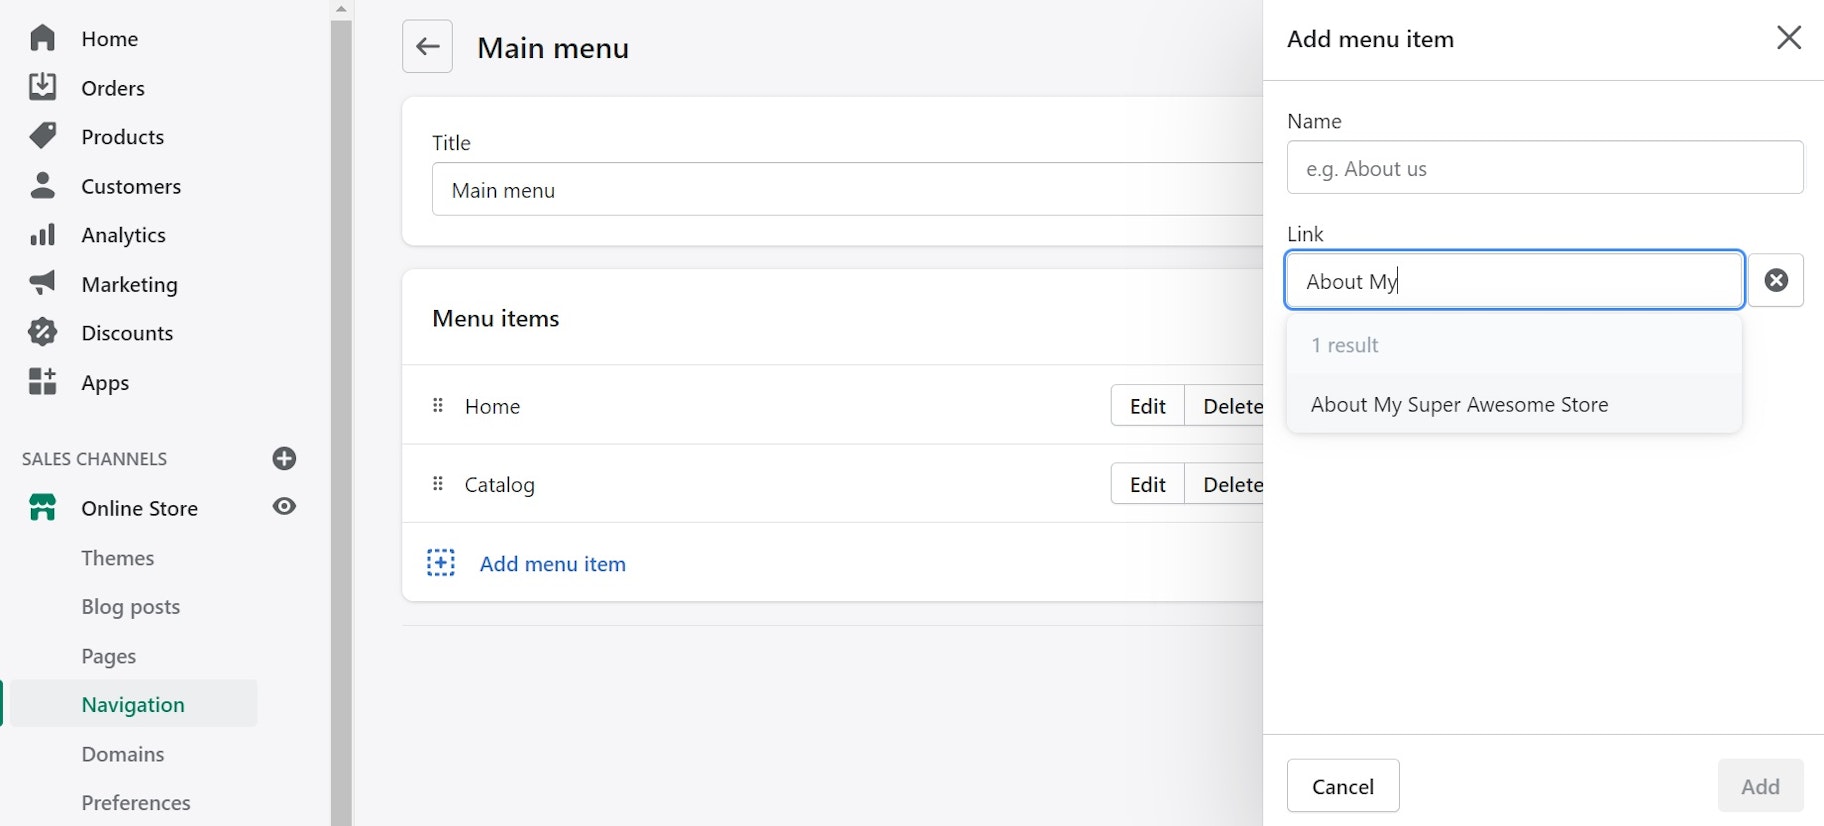1824x826 pixels.
Task: View online store with eye icon
Action: coord(284,507)
